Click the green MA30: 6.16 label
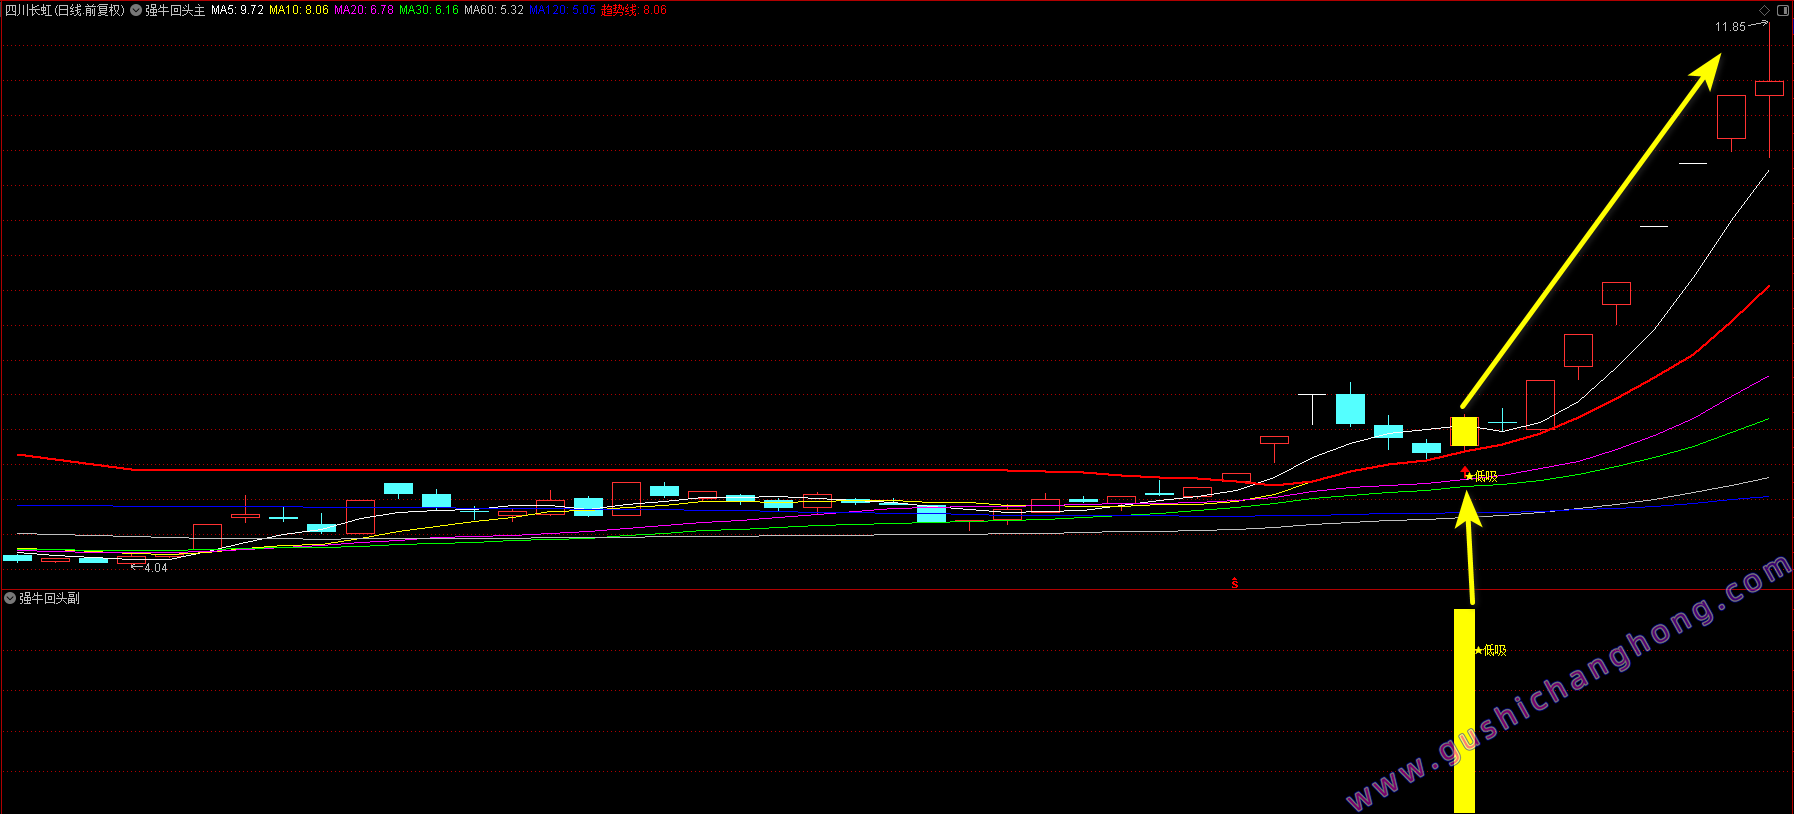Viewport: 1794px width, 814px height. [429, 10]
